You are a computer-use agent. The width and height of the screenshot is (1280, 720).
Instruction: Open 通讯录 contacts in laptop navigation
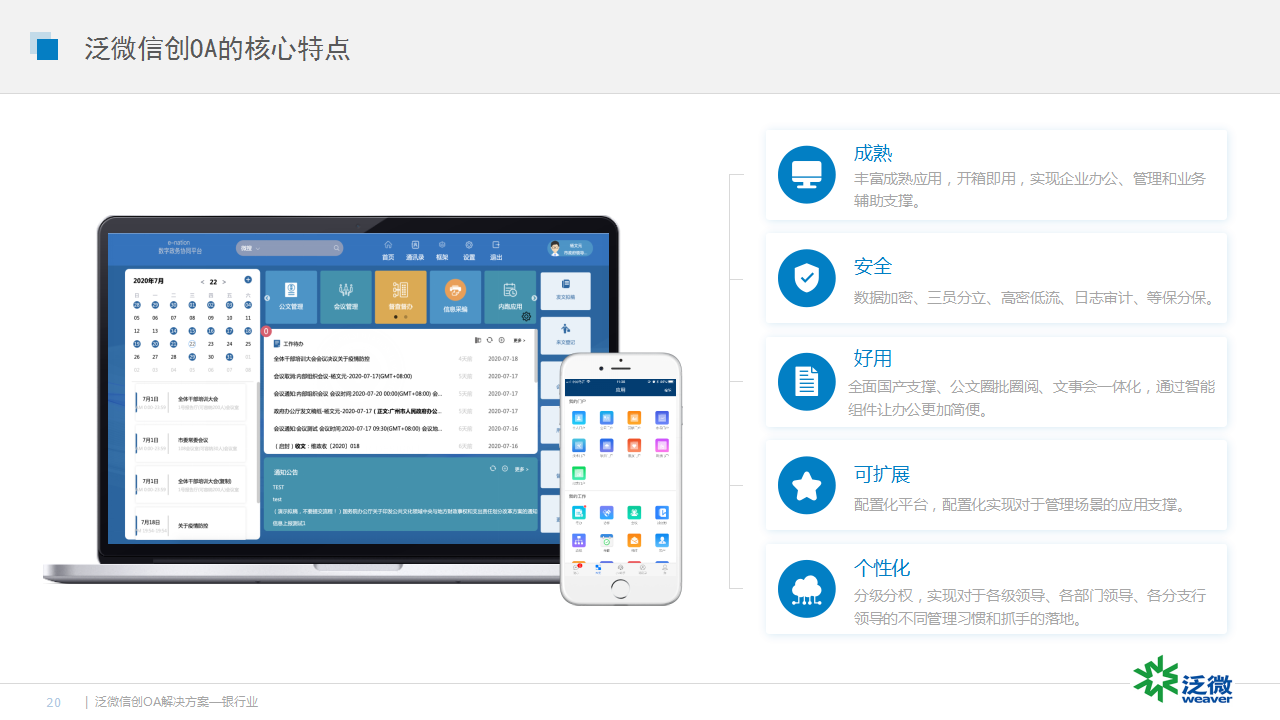click(x=415, y=251)
